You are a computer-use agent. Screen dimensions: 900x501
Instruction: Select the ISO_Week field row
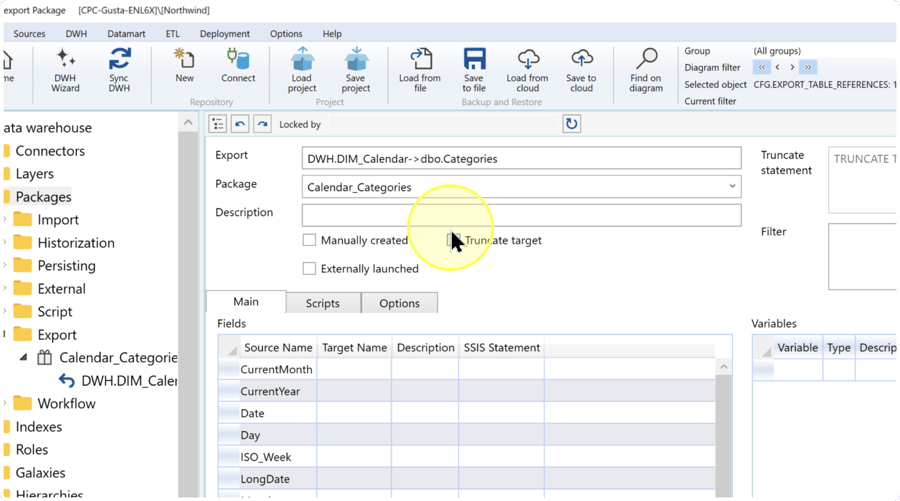[x=467, y=457]
